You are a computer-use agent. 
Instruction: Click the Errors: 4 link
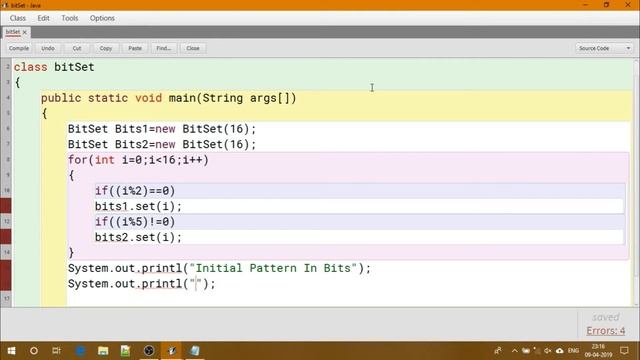[x=605, y=331]
